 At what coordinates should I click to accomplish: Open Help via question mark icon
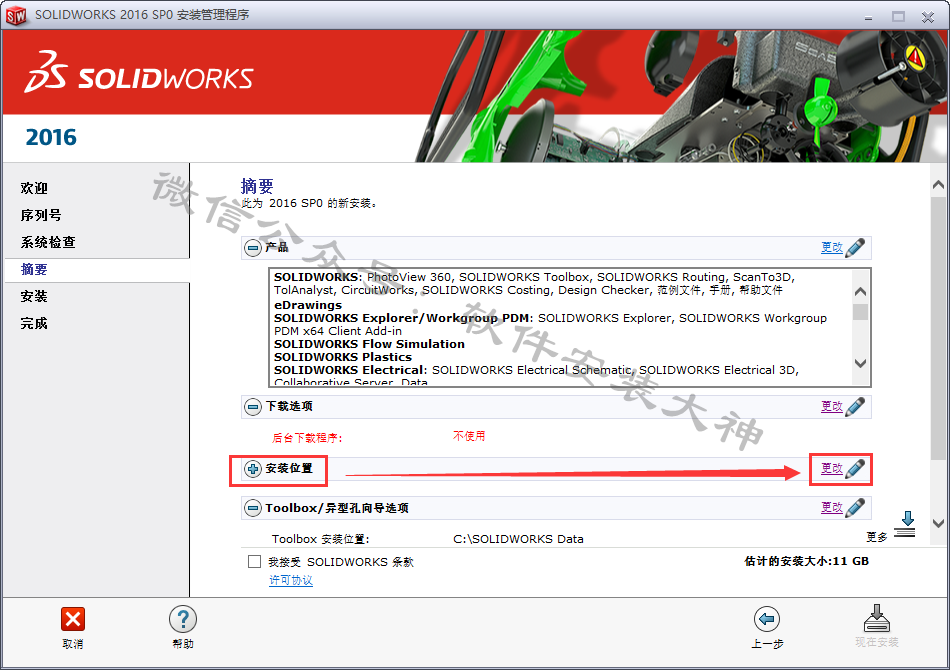(x=183, y=619)
